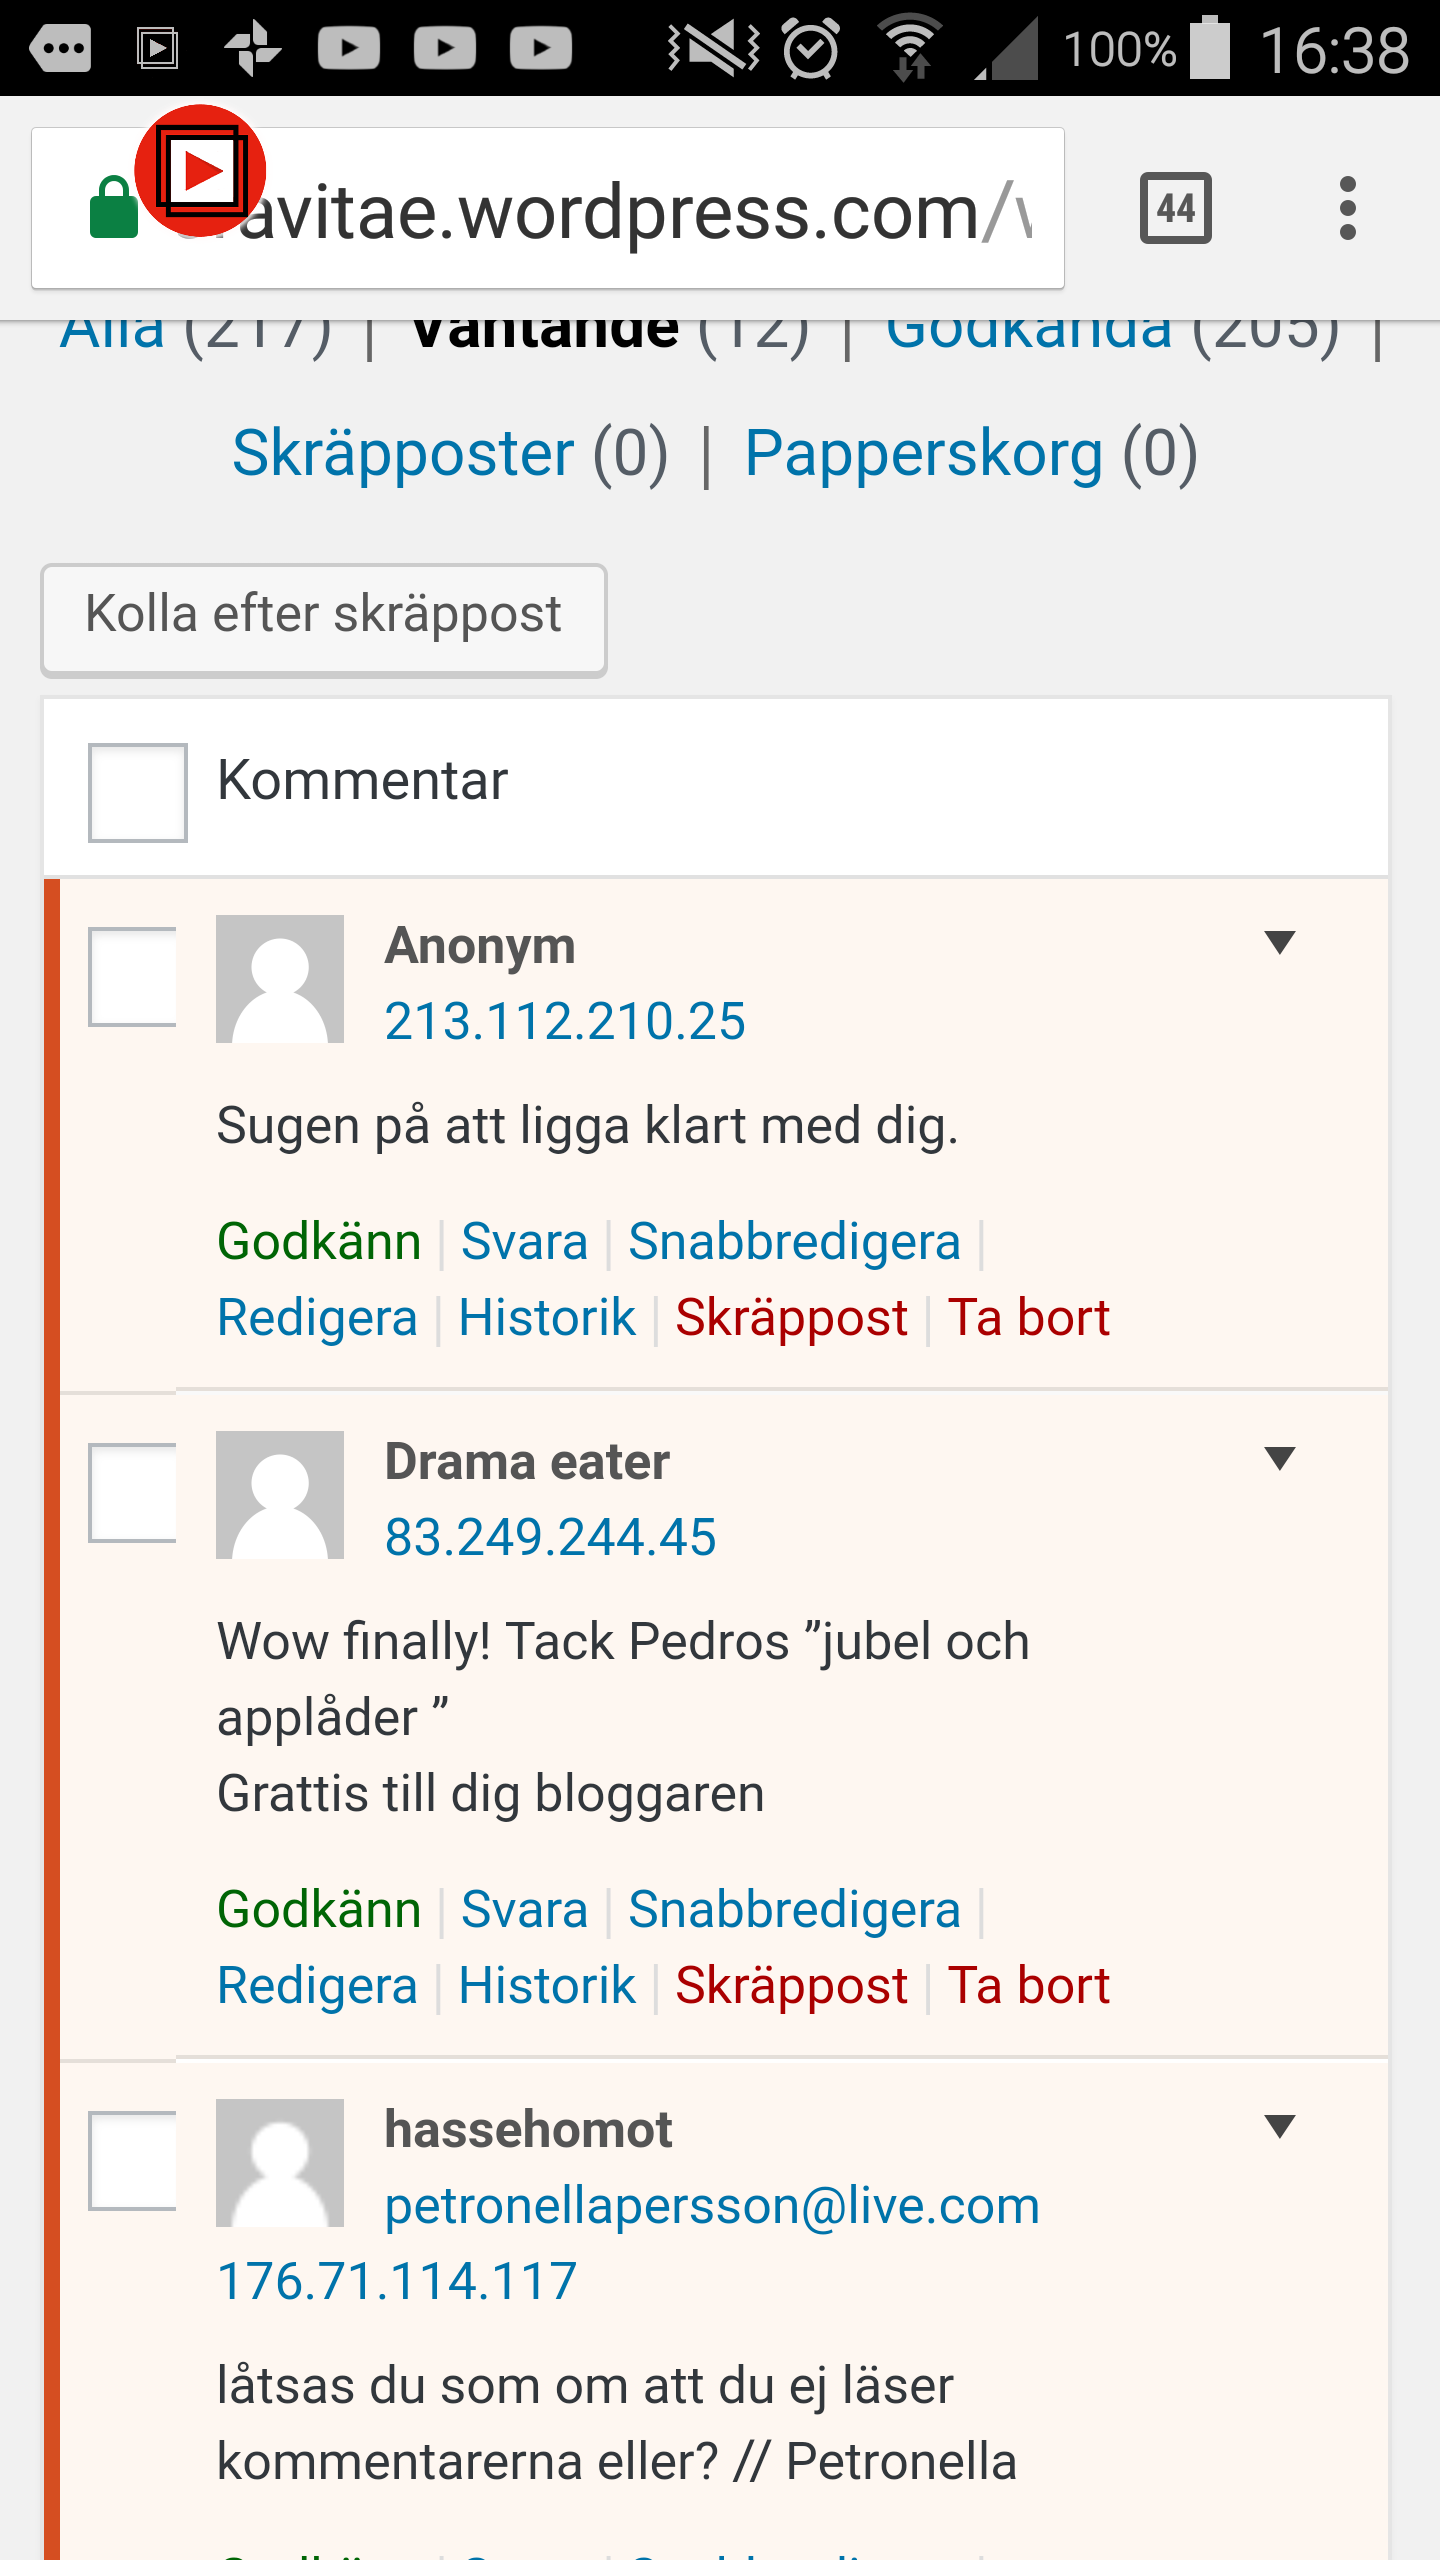Tap the red floating video overlay icon
This screenshot has width=1440, height=2560.
click(200, 170)
